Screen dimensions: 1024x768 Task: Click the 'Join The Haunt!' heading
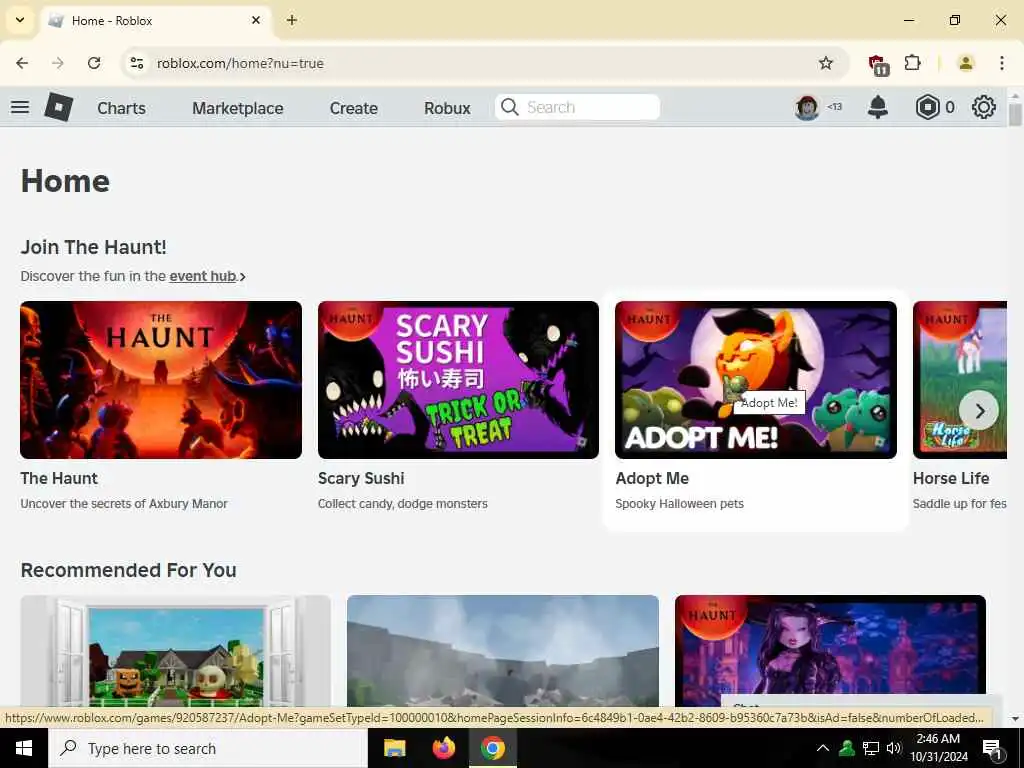[93, 248]
